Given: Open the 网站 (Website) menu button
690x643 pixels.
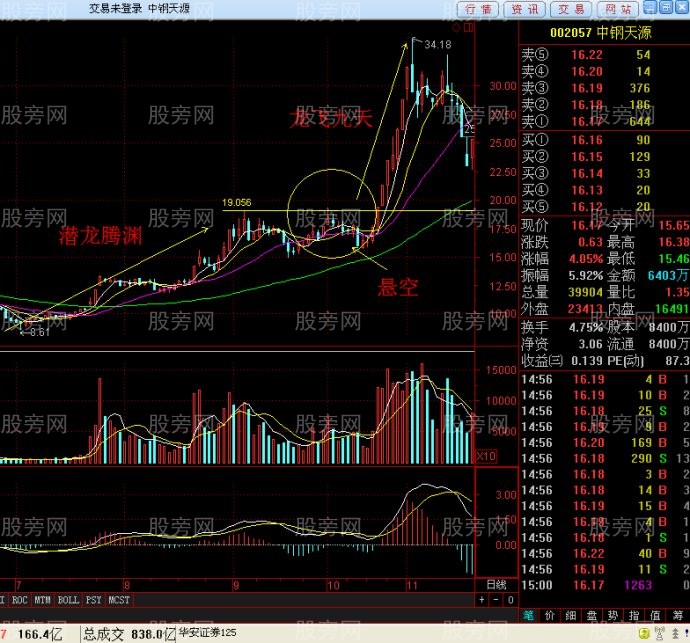Looking at the screenshot, I should click(x=618, y=9).
